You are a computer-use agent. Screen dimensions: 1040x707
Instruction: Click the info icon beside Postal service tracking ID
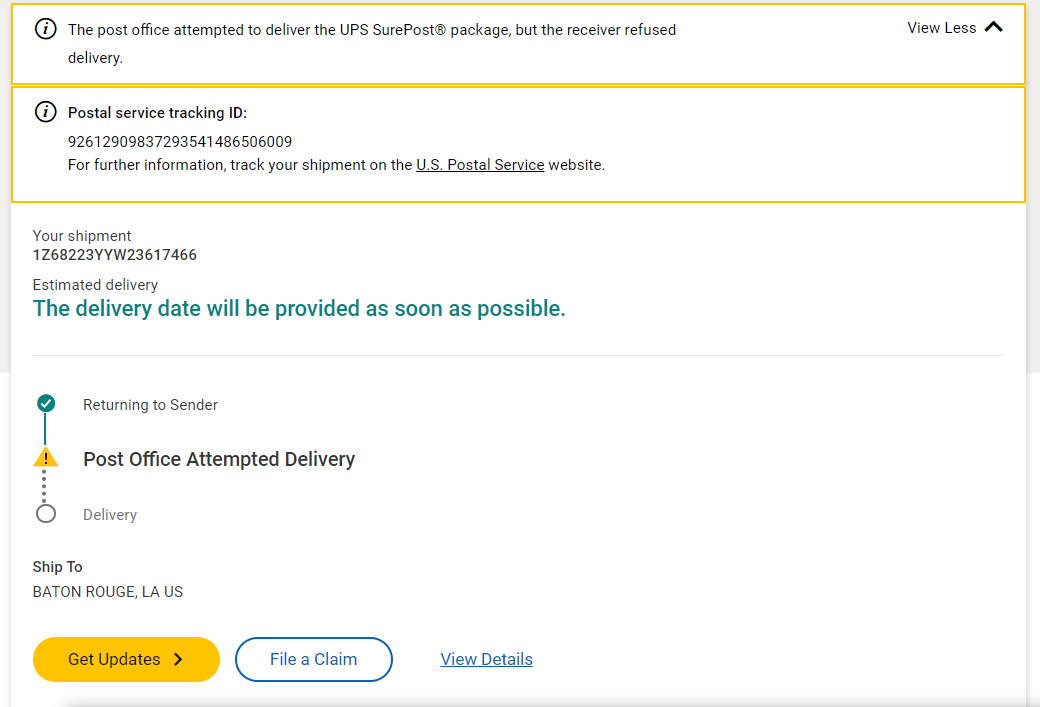[x=46, y=112]
